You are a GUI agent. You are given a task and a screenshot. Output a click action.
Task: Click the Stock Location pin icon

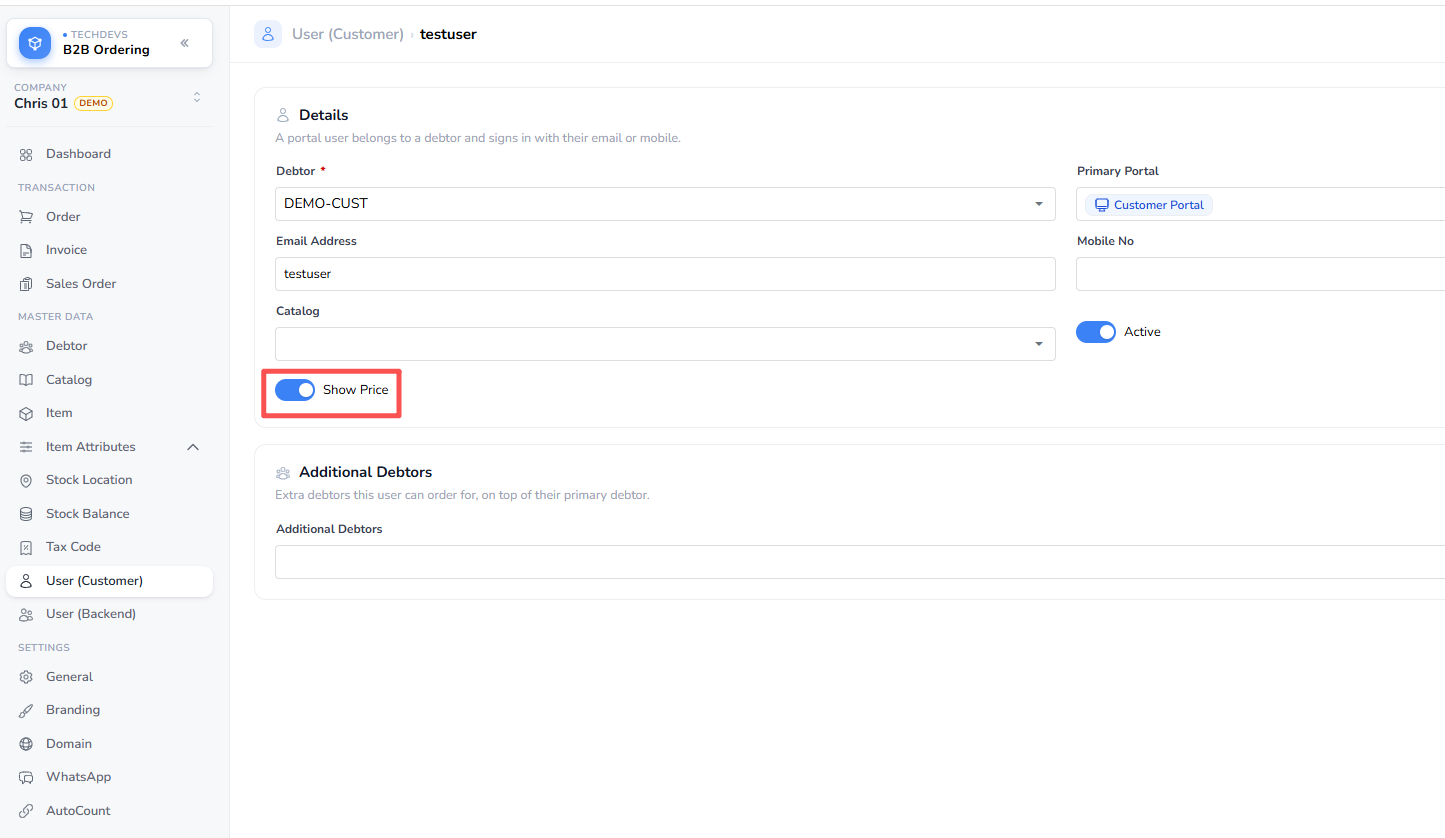click(26, 480)
